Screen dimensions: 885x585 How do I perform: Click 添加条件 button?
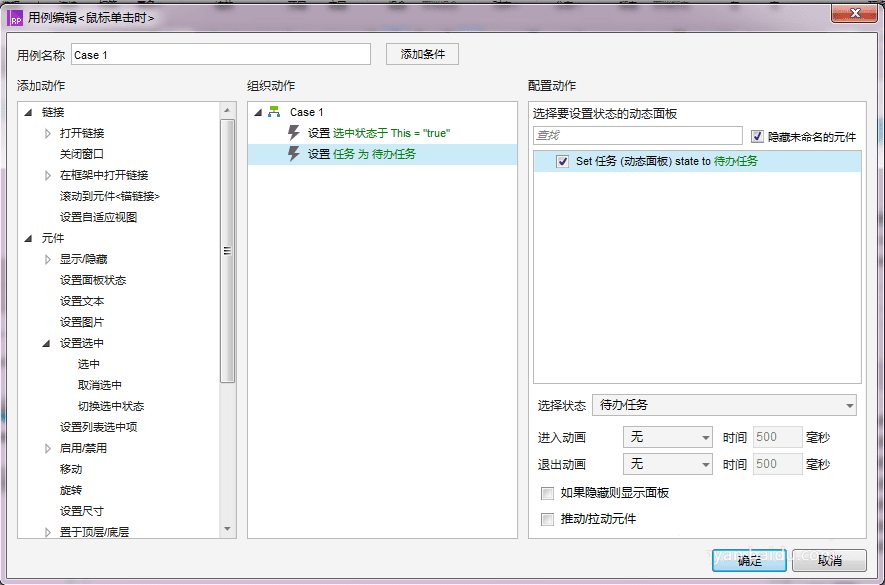pos(422,55)
